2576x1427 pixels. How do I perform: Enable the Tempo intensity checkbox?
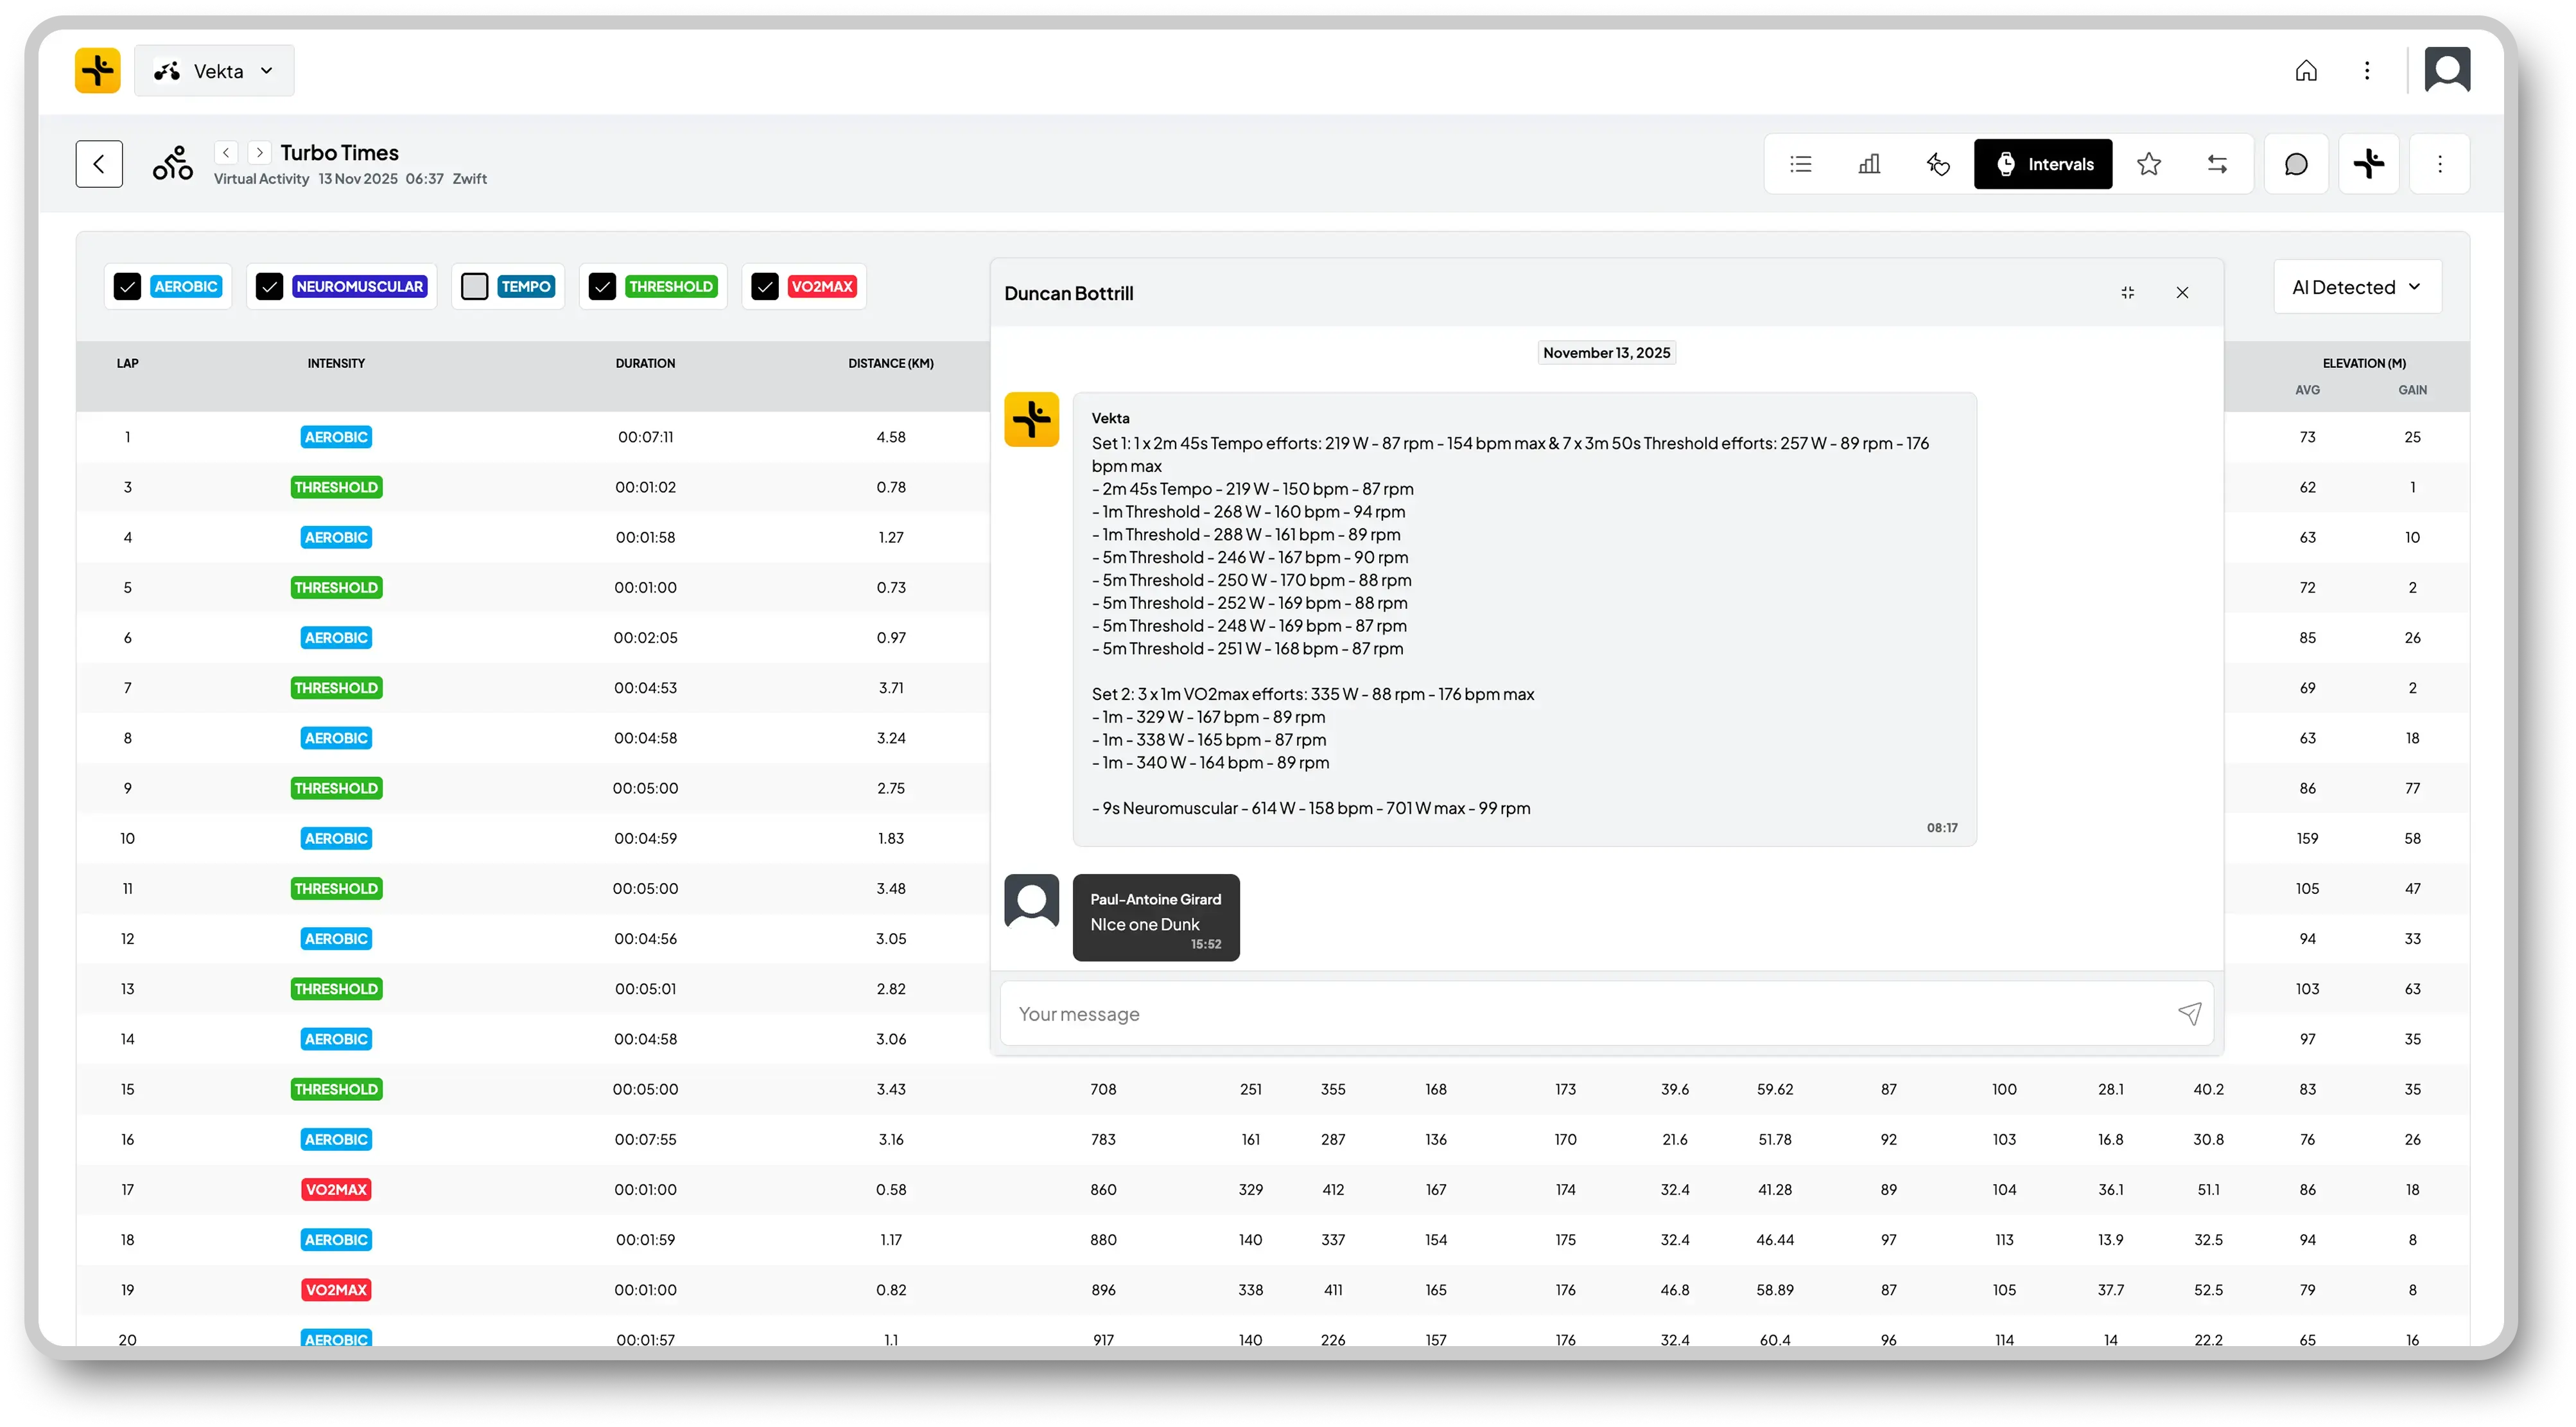(x=475, y=287)
